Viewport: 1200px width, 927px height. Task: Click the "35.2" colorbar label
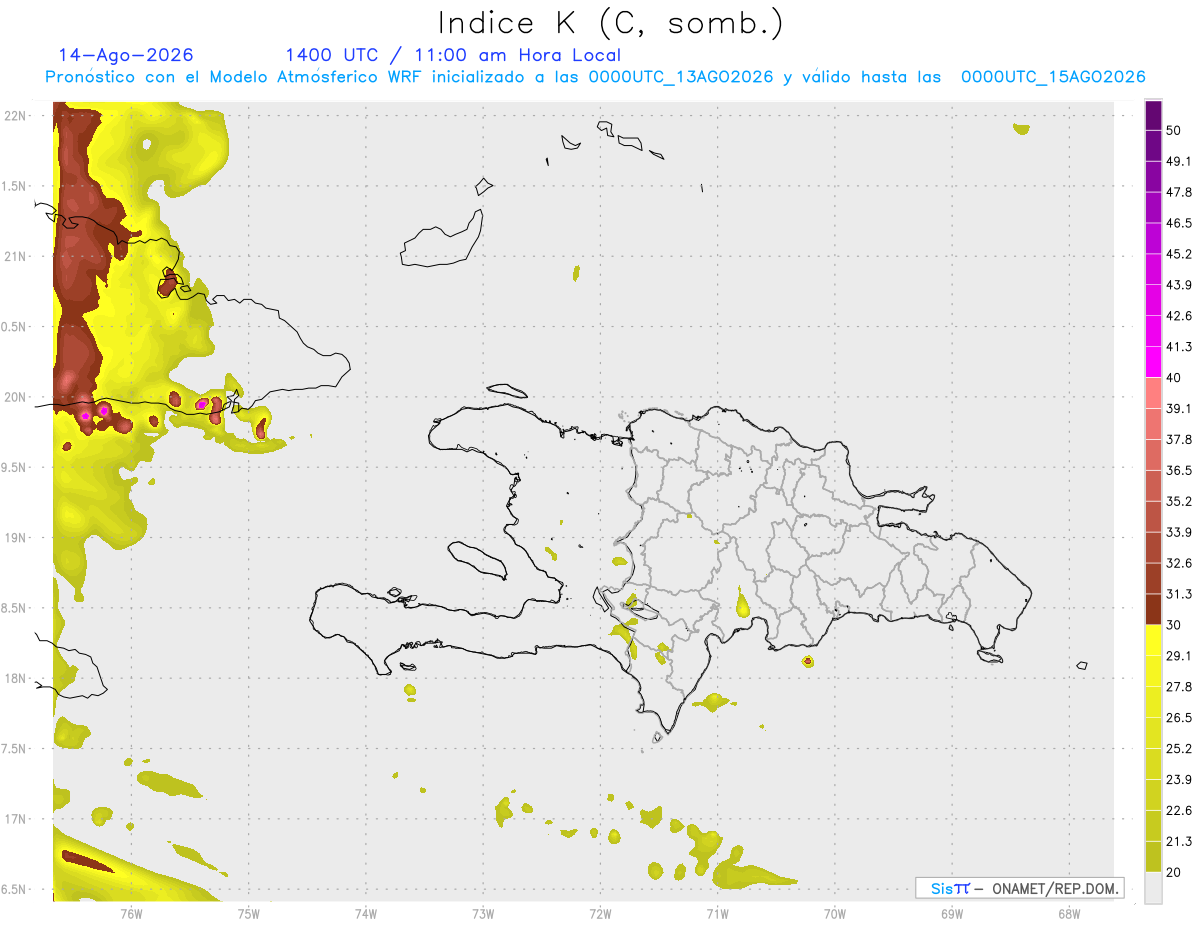point(1179,502)
